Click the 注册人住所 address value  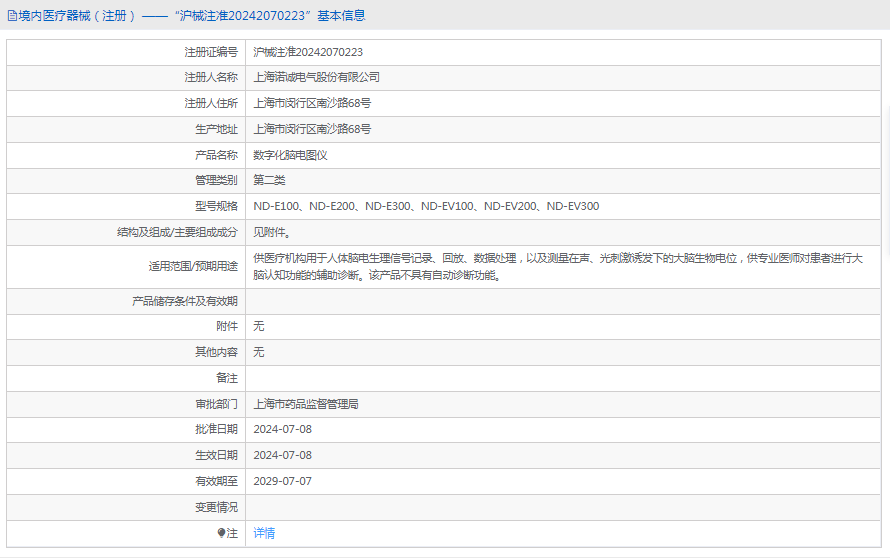click(312, 103)
